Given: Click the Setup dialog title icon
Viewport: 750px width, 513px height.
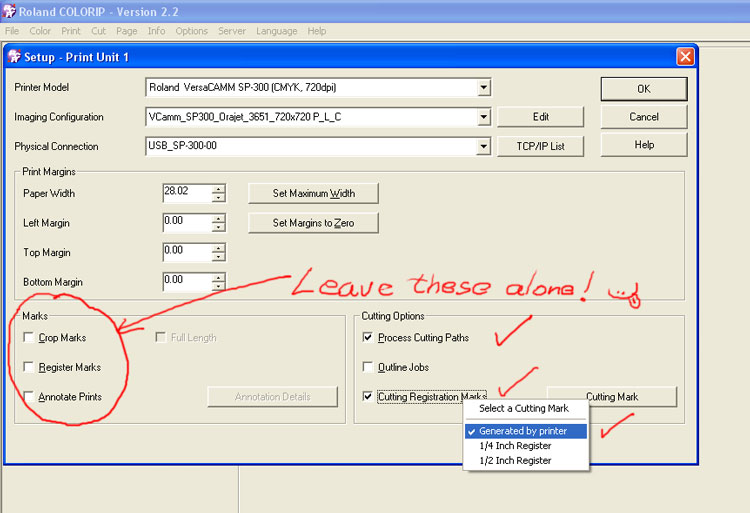Looking at the screenshot, I should (x=14, y=56).
